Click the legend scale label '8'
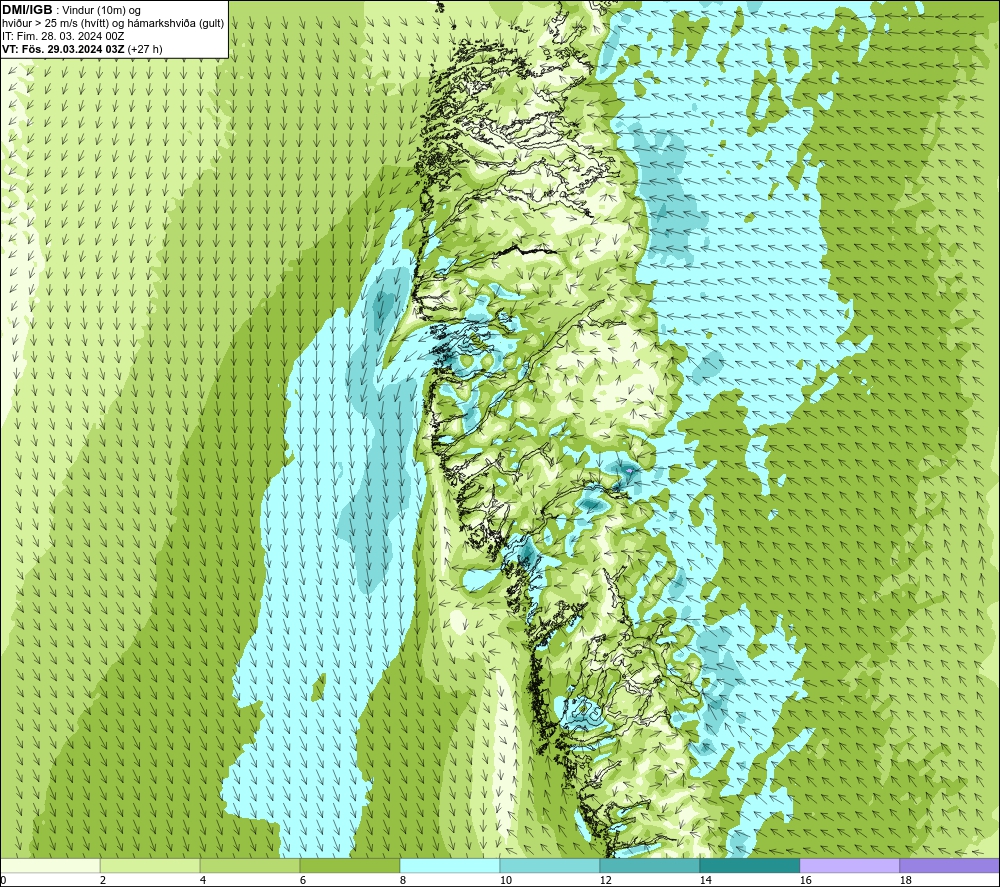The width and height of the screenshot is (1000, 887). coord(403,881)
